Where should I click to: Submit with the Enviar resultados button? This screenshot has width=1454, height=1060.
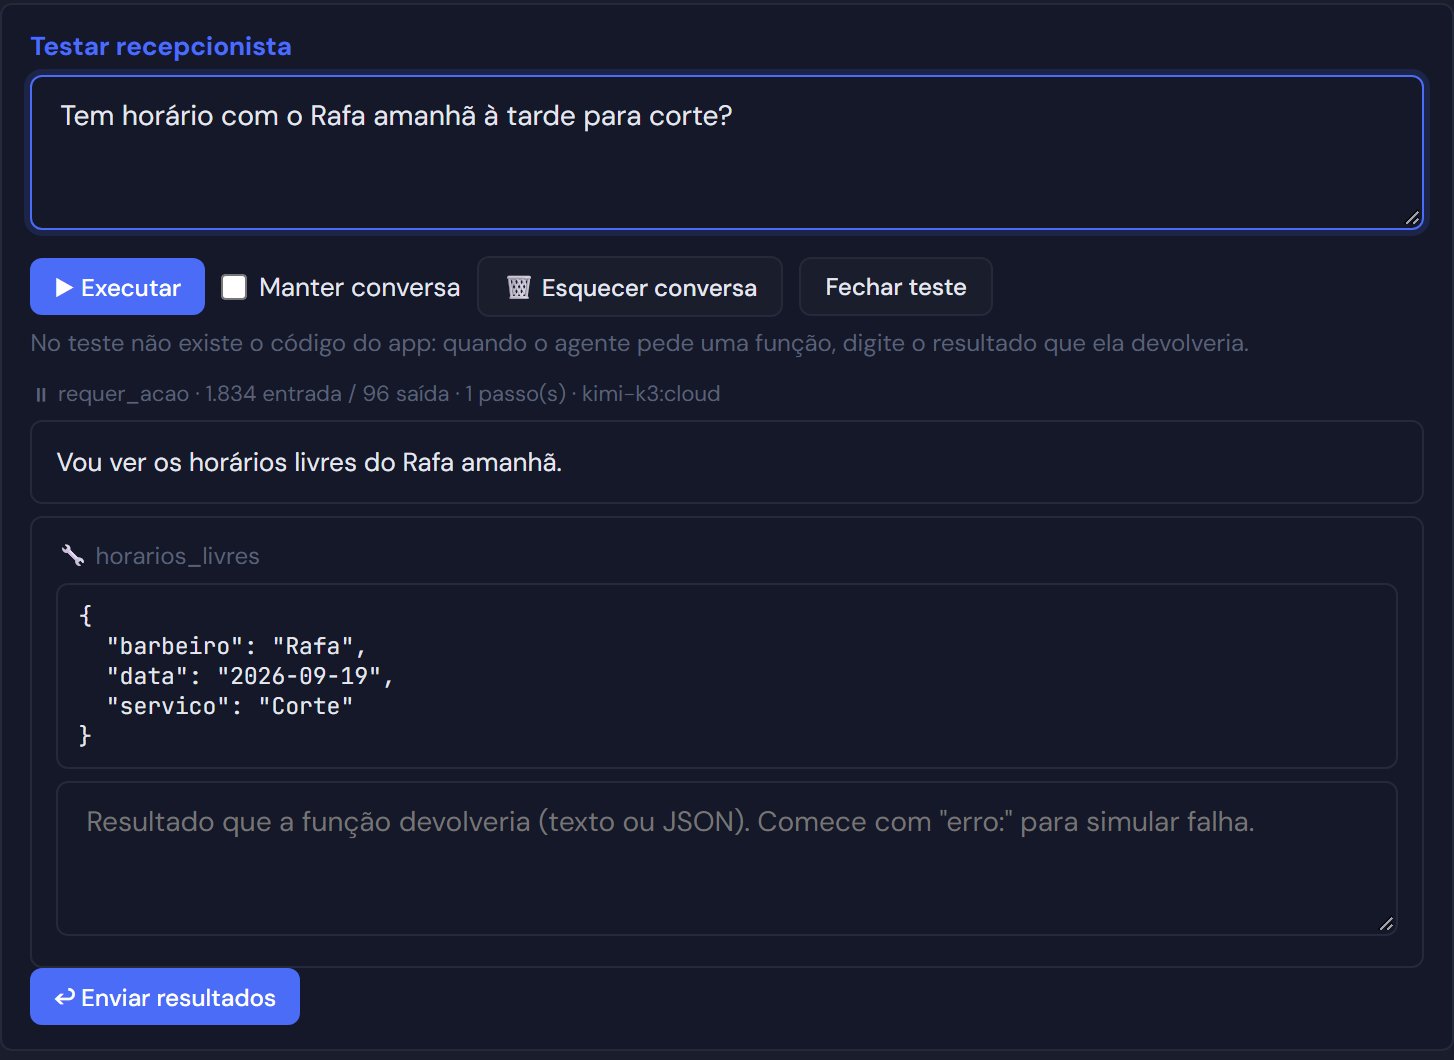tap(165, 997)
